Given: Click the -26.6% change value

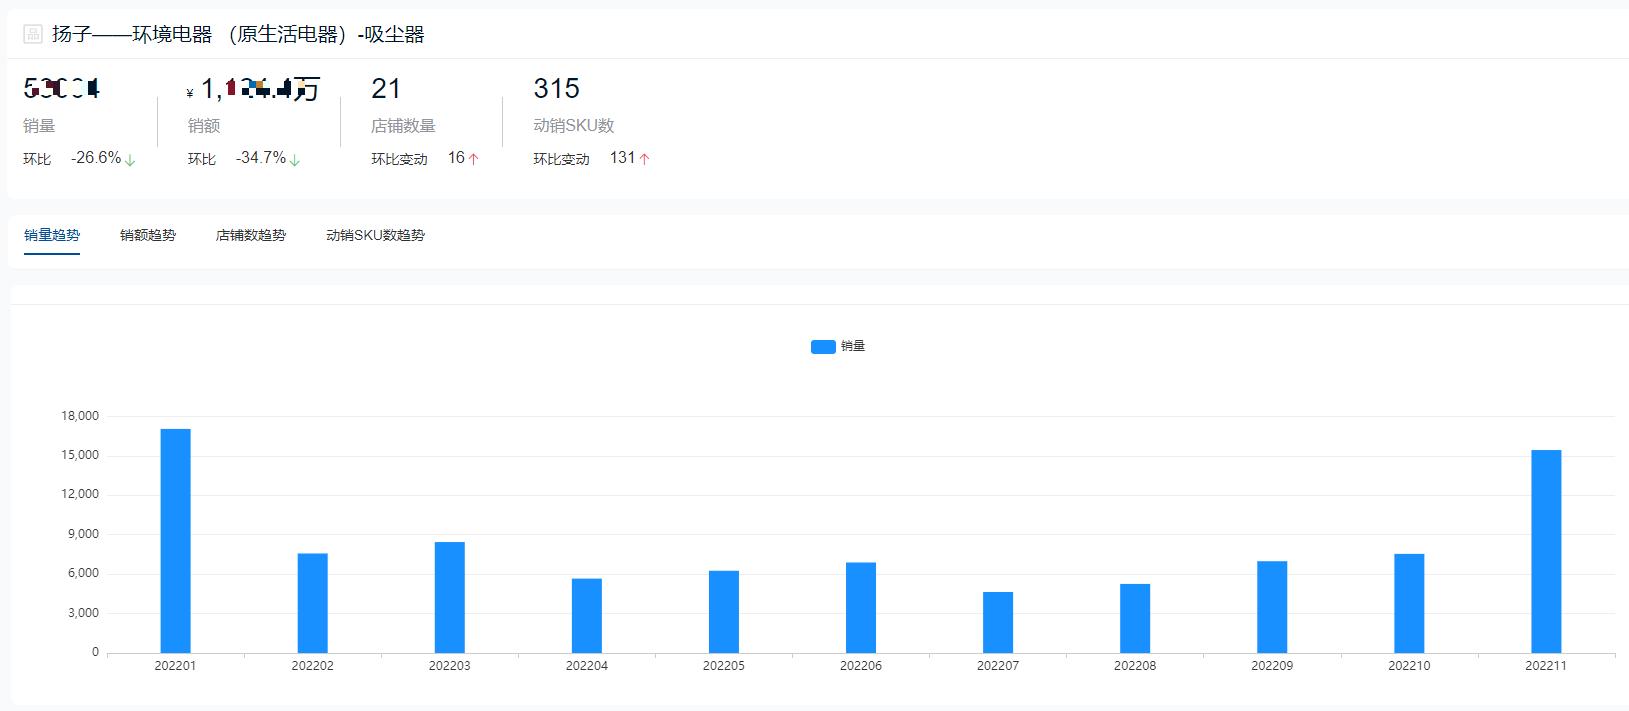Looking at the screenshot, I should point(96,158).
